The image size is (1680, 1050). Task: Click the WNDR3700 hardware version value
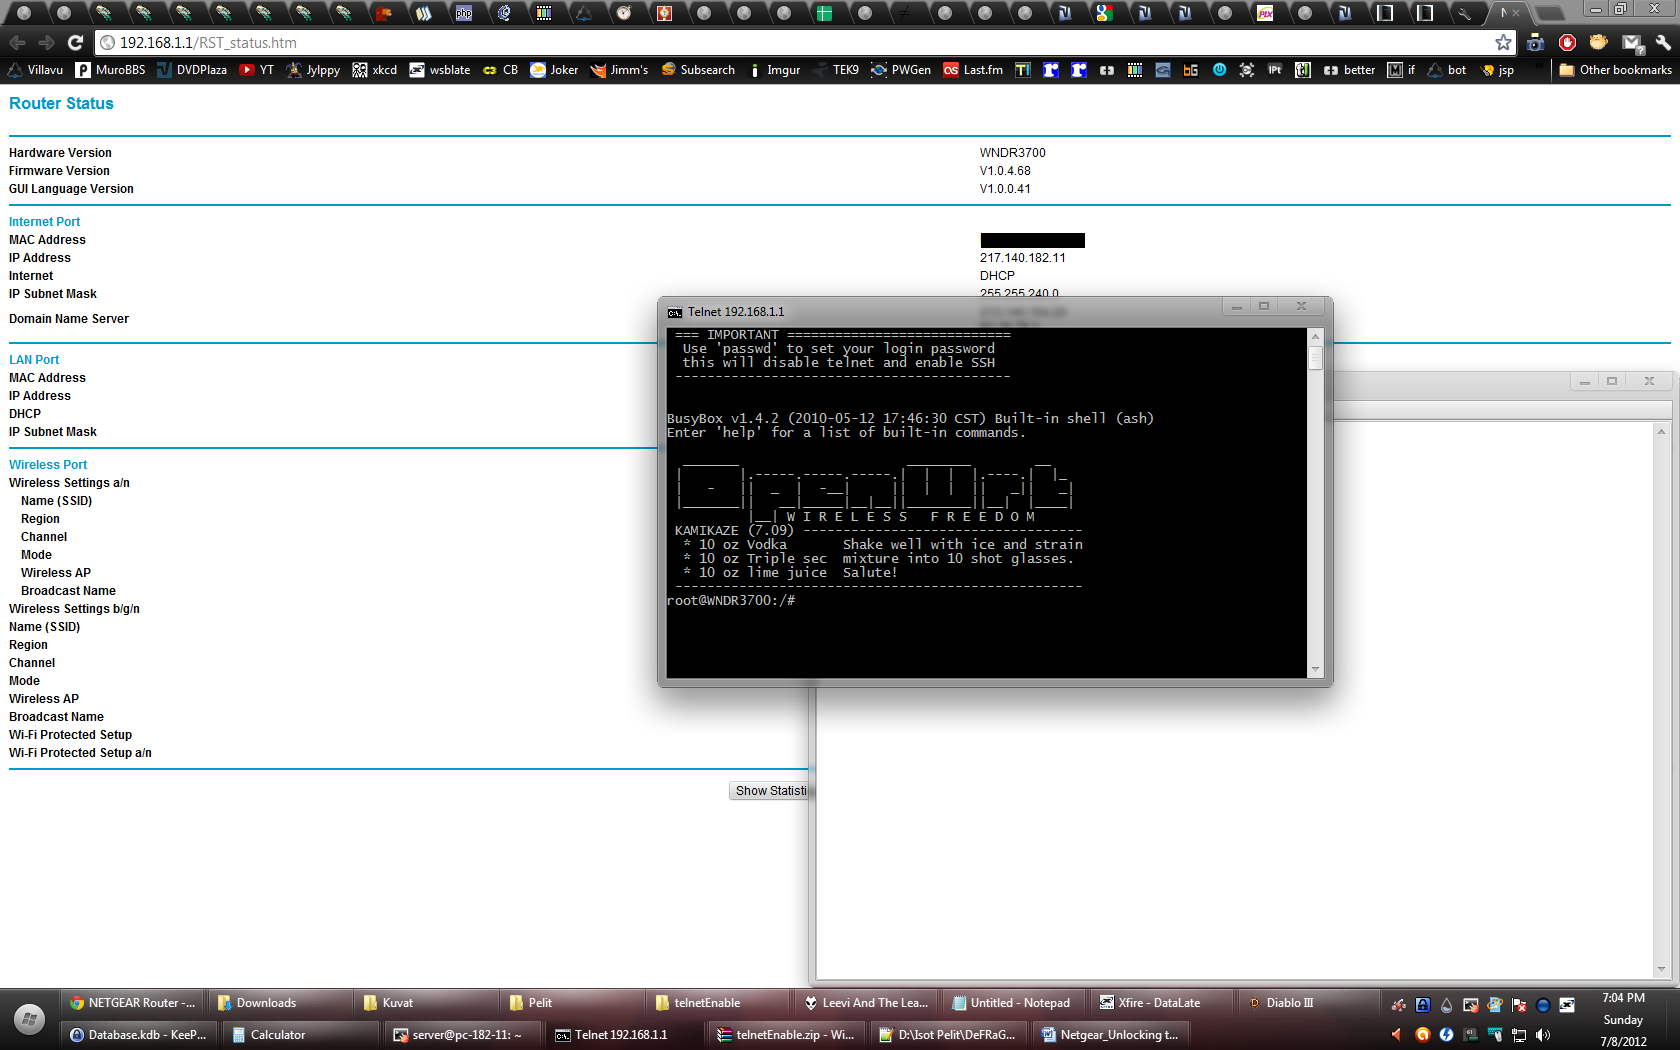pos(1012,153)
